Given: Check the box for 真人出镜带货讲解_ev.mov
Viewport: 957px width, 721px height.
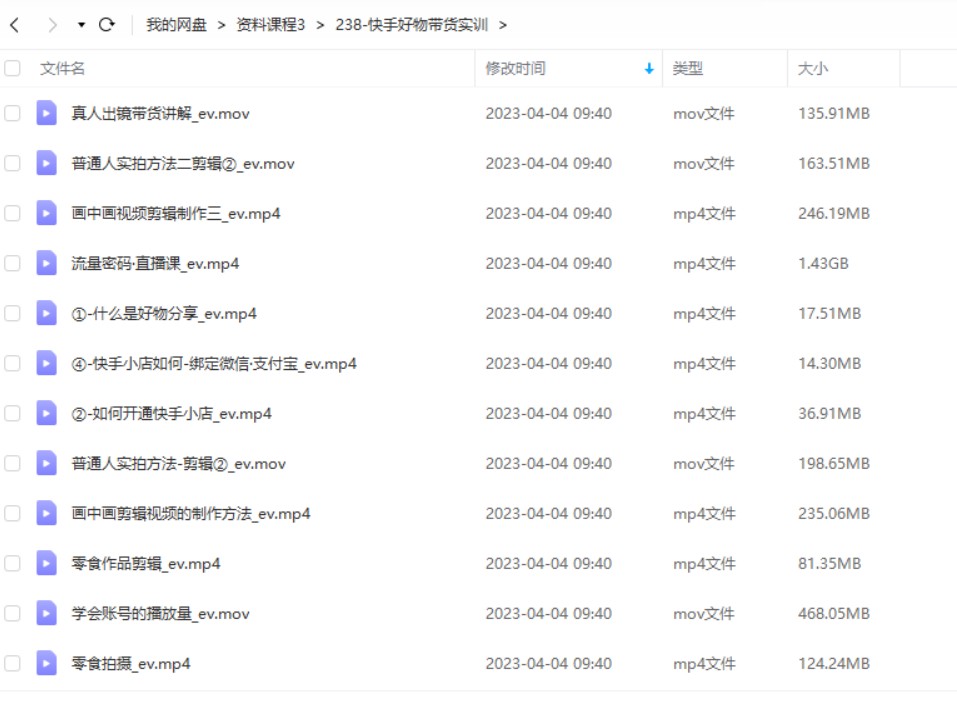Looking at the screenshot, I should [12, 113].
